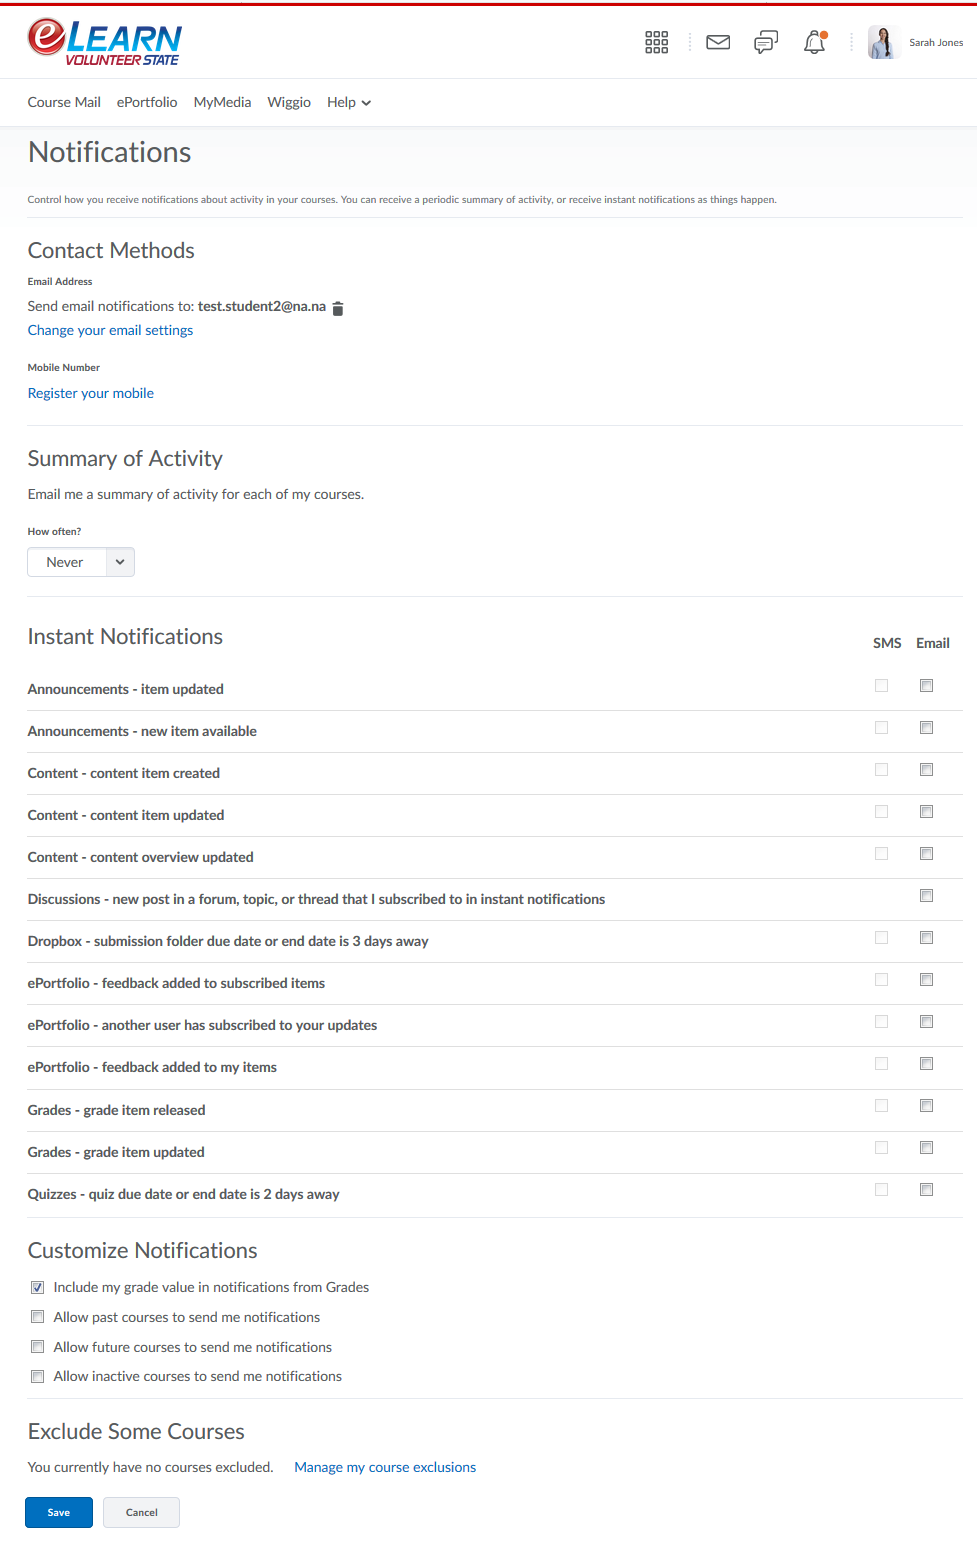Follow the Change your email settings link
The height and width of the screenshot is (1547, 977).
pos(110,330)
